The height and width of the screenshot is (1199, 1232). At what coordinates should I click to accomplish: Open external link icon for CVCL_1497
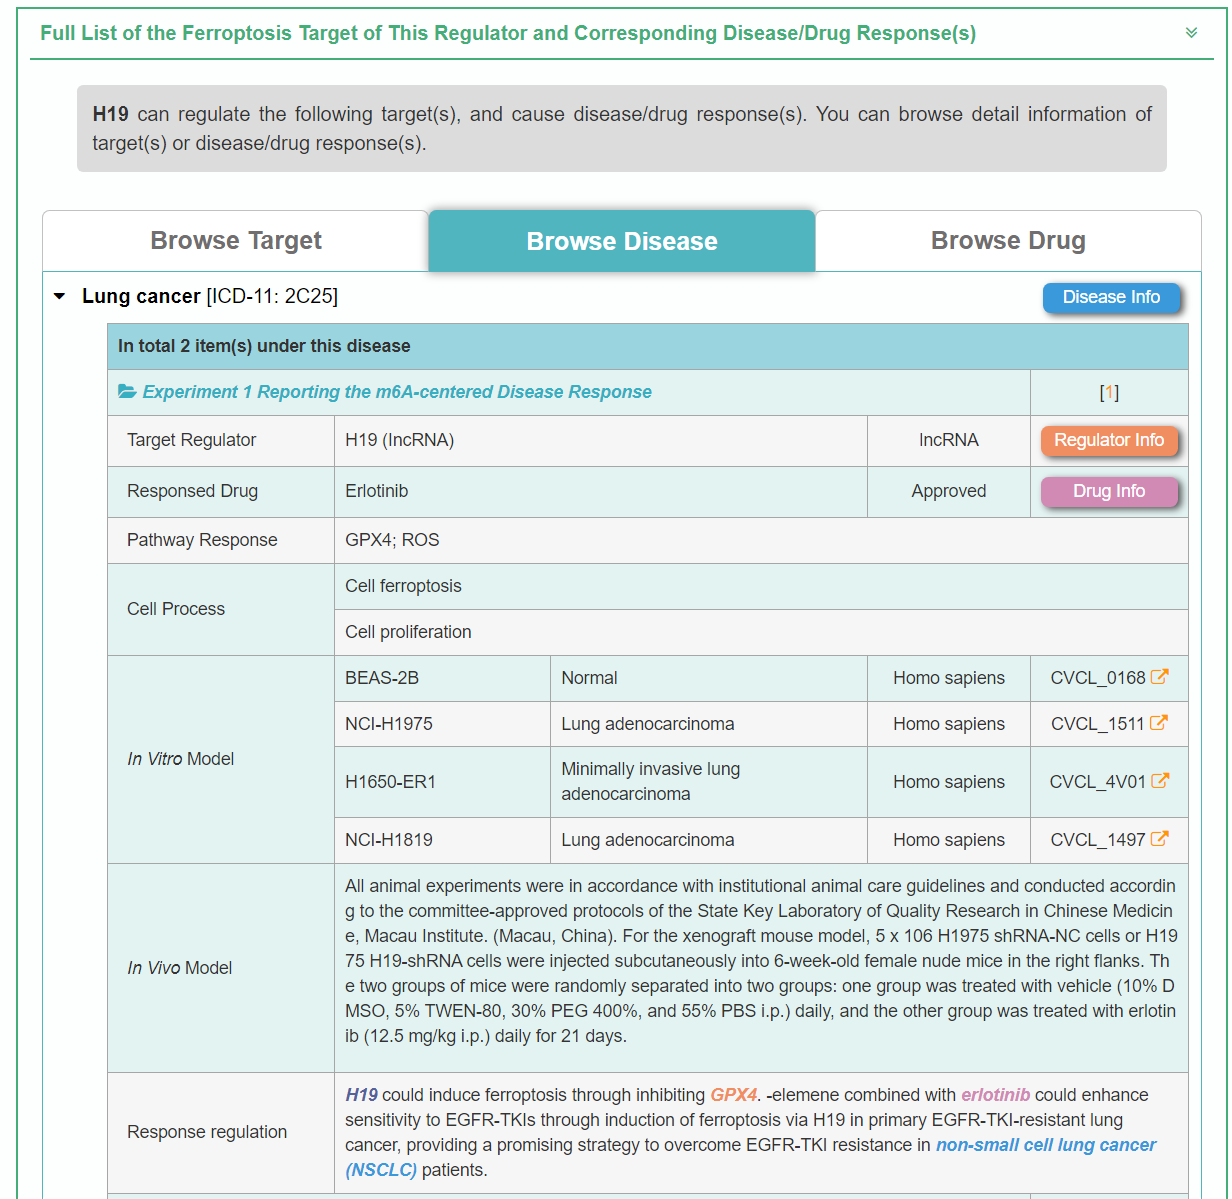click(x=1159, y=839)
